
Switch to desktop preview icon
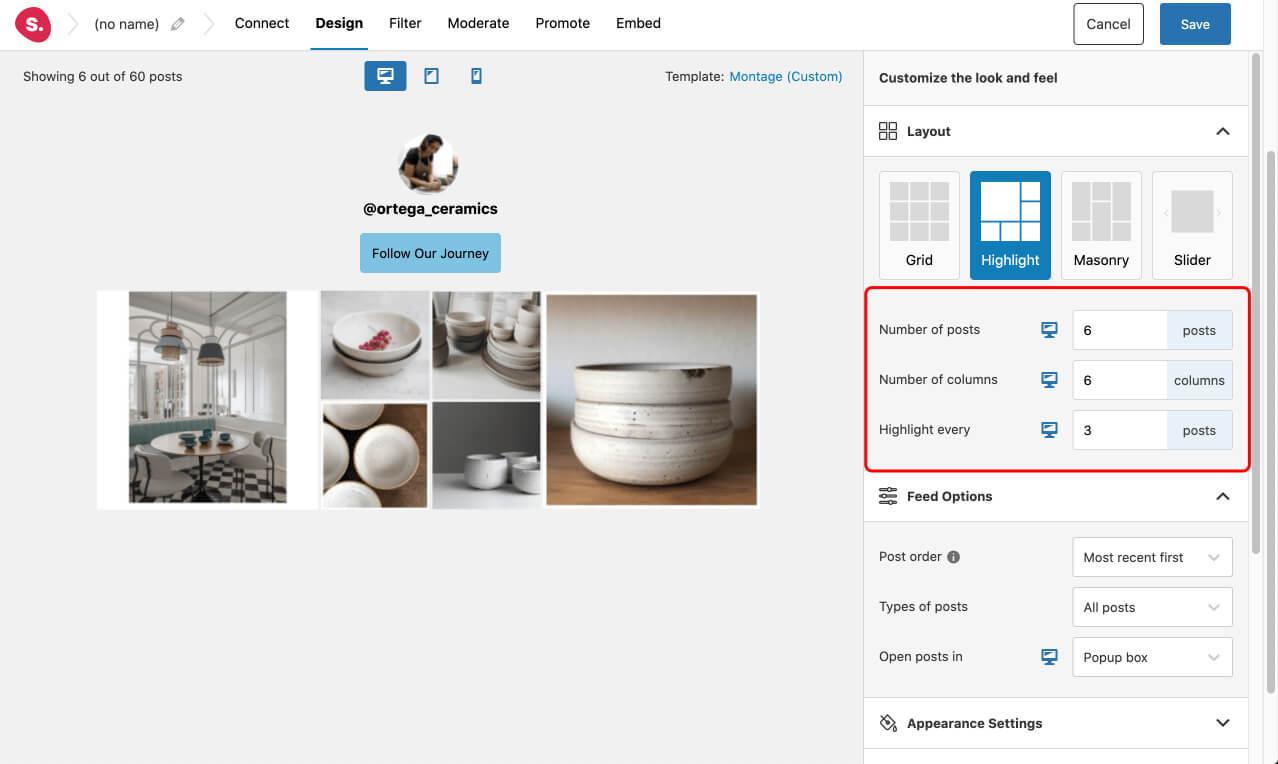pos(385,76)
